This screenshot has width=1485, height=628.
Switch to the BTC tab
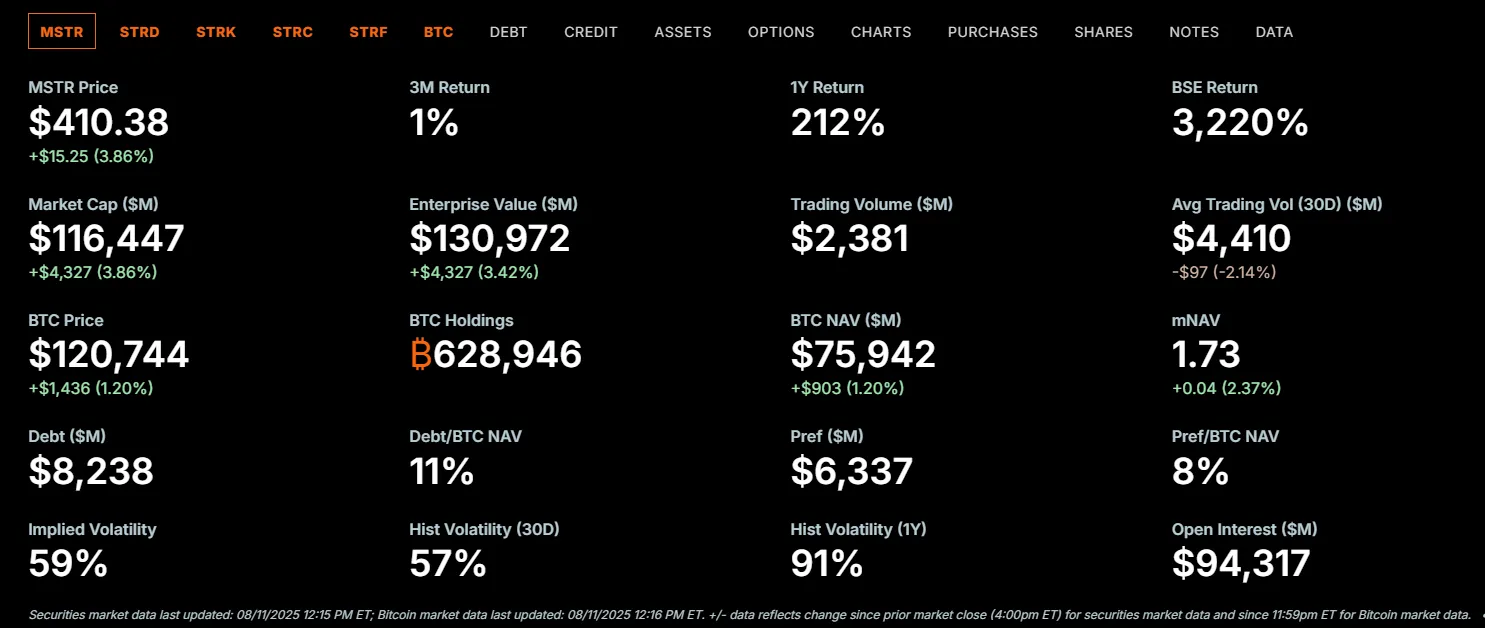tap(438, 32)
